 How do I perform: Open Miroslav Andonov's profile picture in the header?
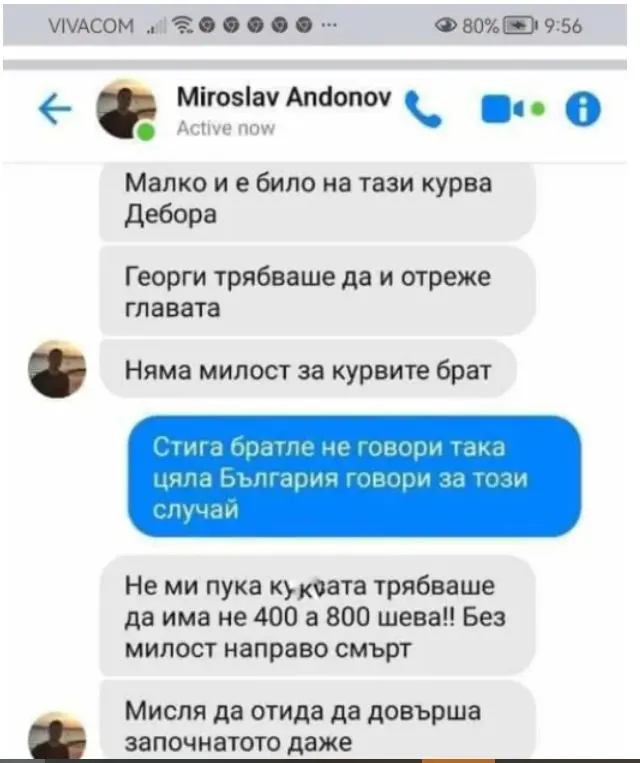pyautogui.click(x=127, y=109)
